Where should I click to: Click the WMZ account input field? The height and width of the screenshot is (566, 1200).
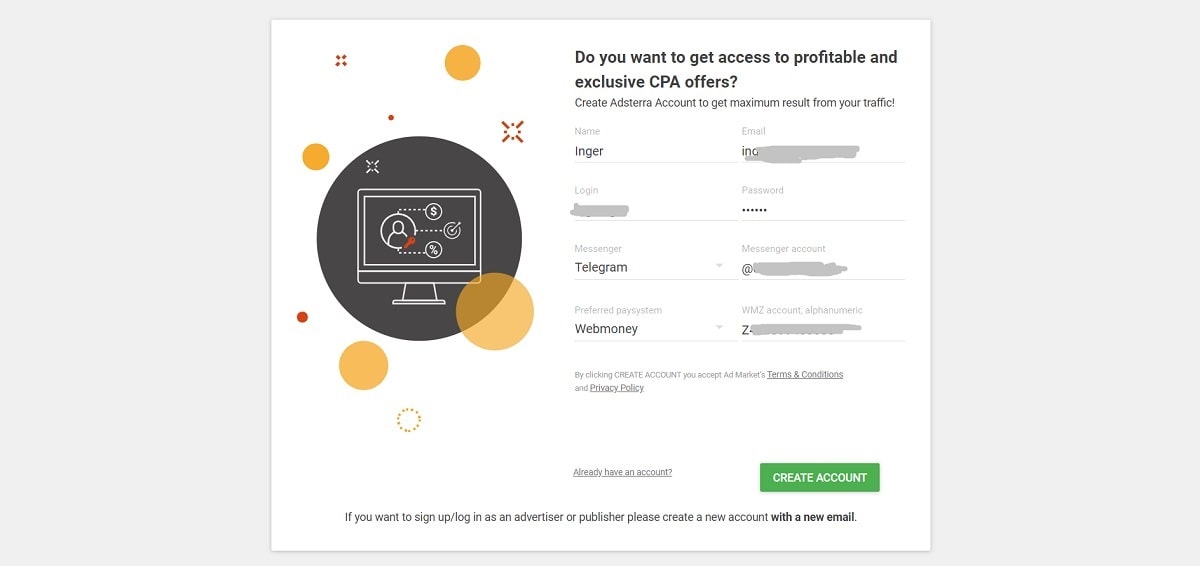click(823, 328)
